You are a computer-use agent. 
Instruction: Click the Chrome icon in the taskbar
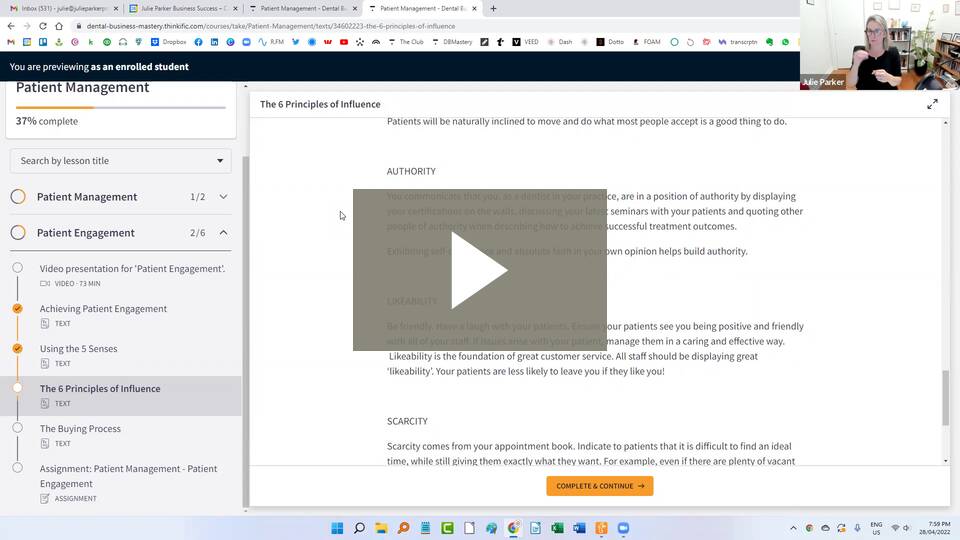(x=513, y=528)
